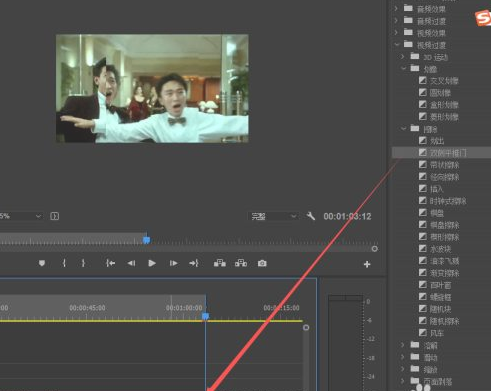The image size is (491, 391).
Task: Open the 完整 playback resolution dropdown
Action: [x=273, y=216]
